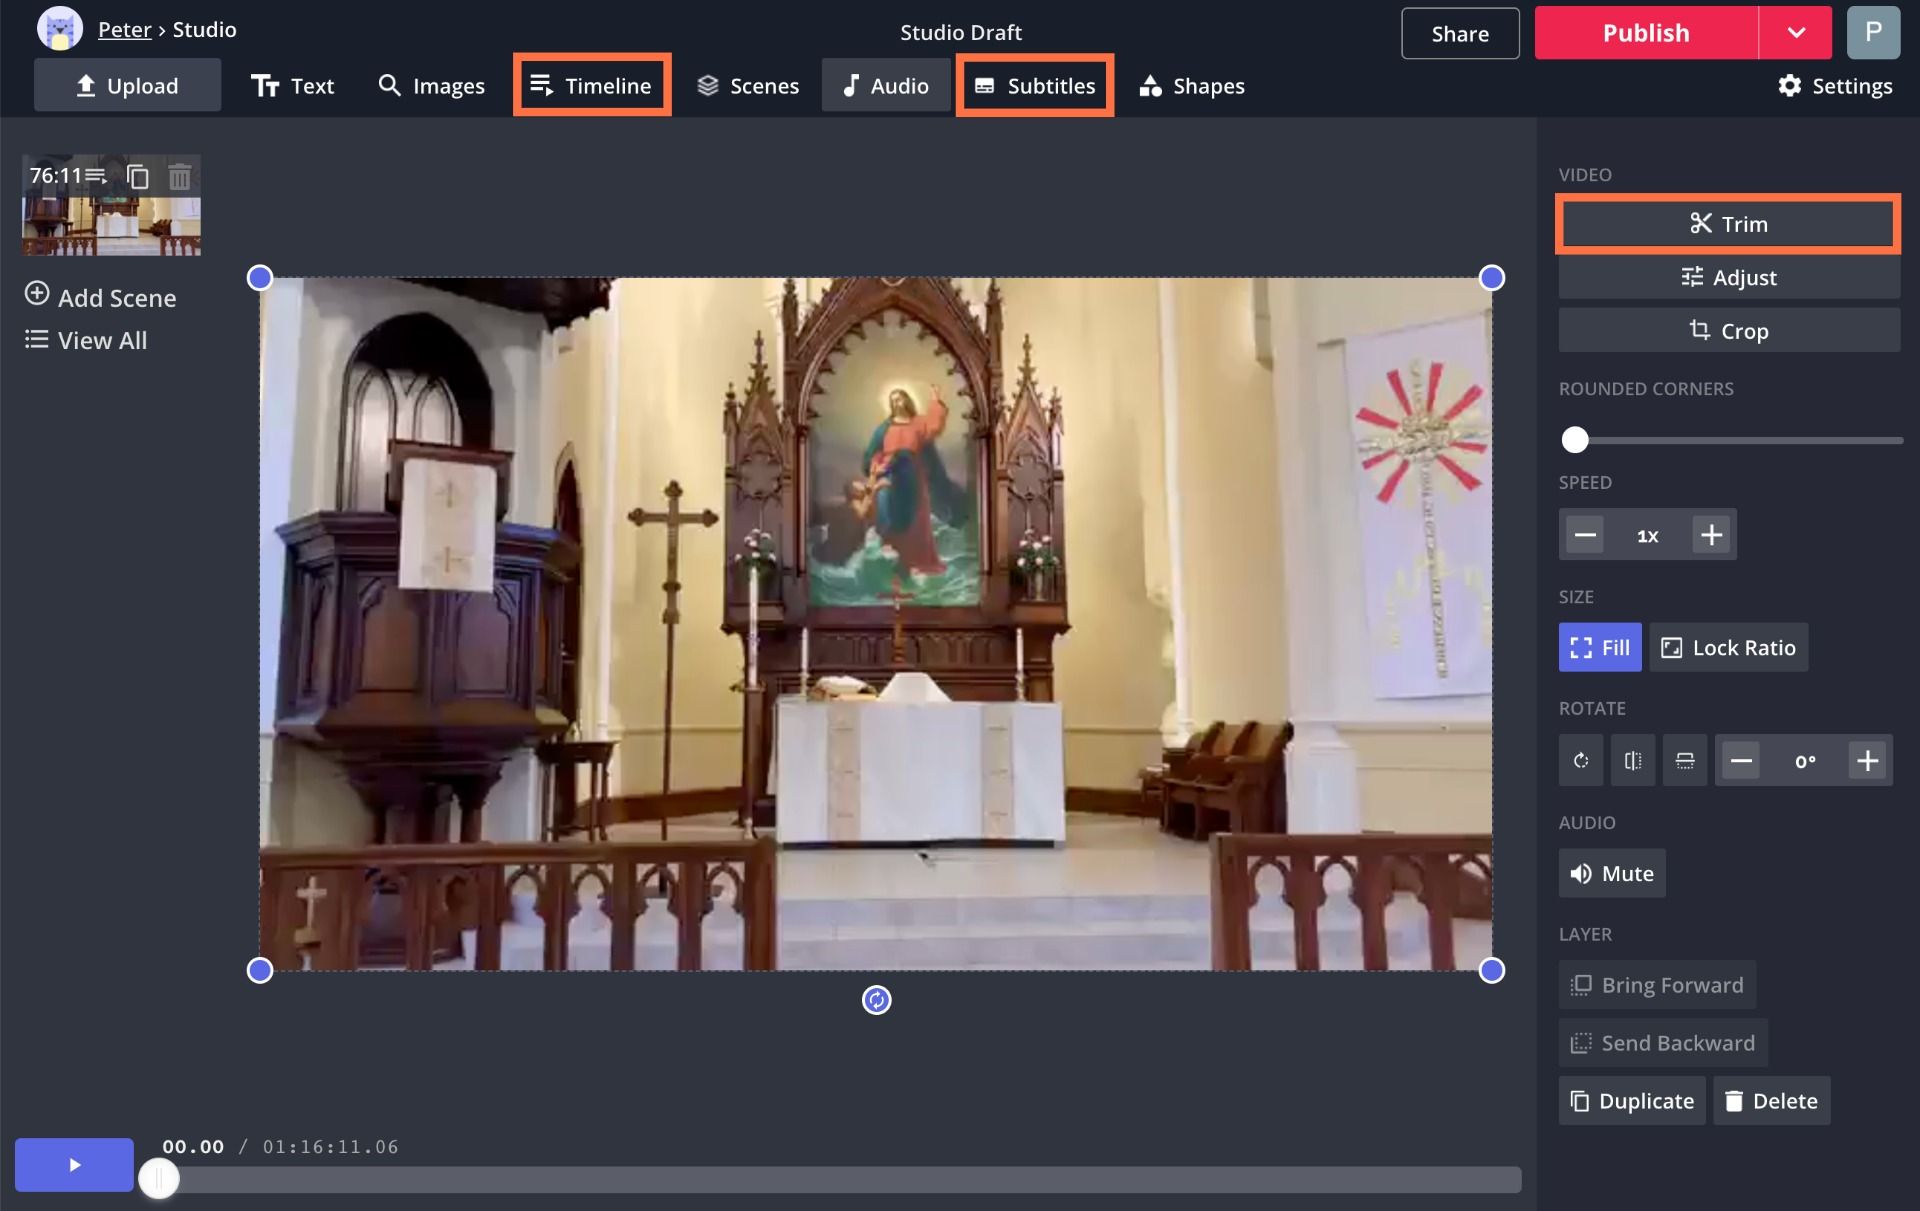Click the rotate icon in Rotate section
This screenshot has width=1920, height=1211.
(x=1580, y=761)
